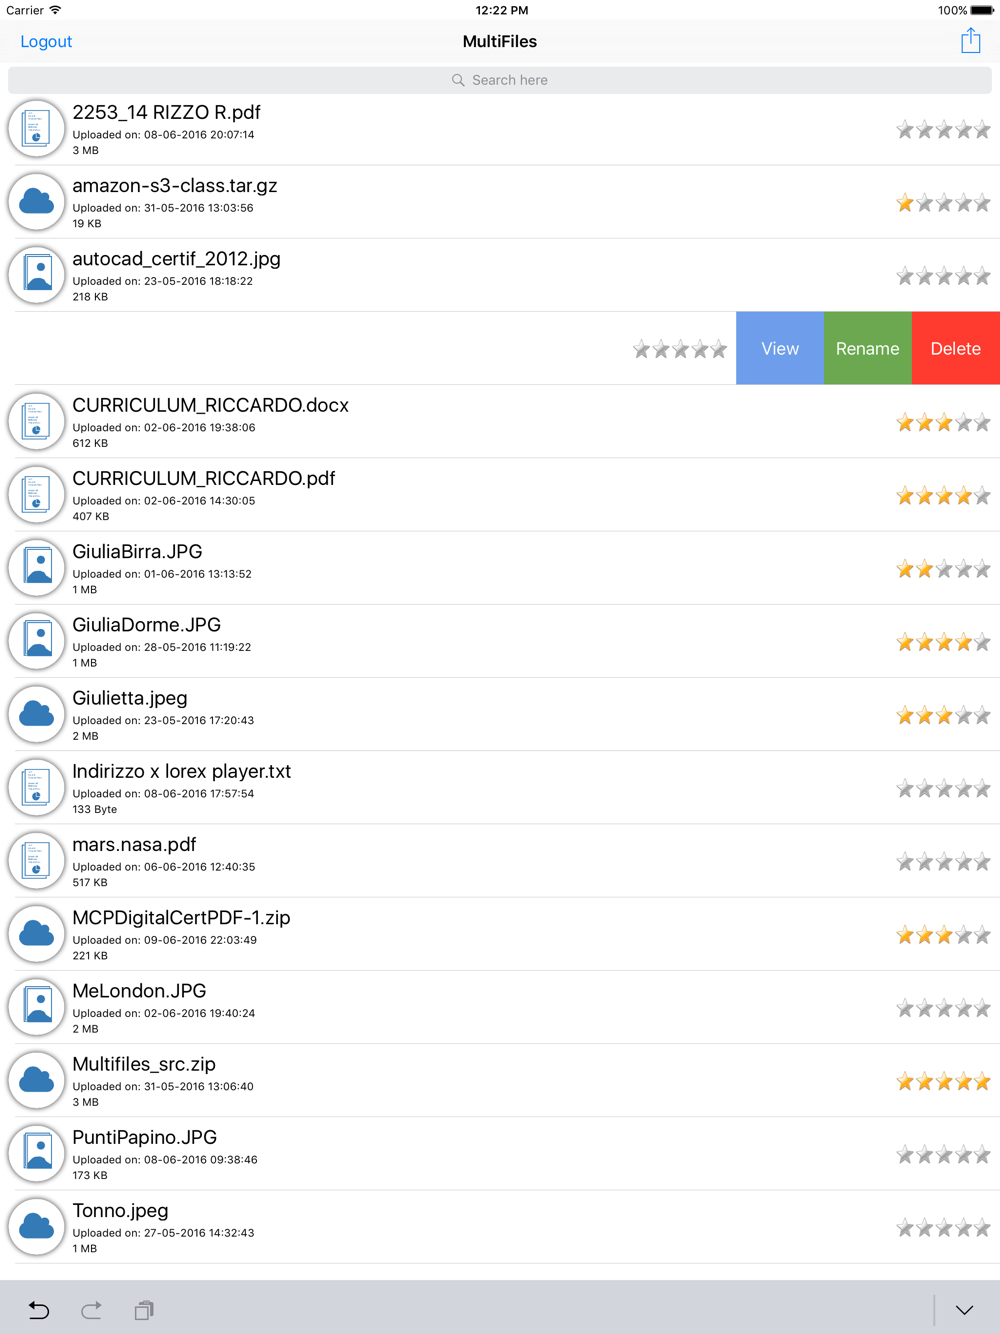Select the file name amazon-s3-class.tar.gz

tap(175, 186)
